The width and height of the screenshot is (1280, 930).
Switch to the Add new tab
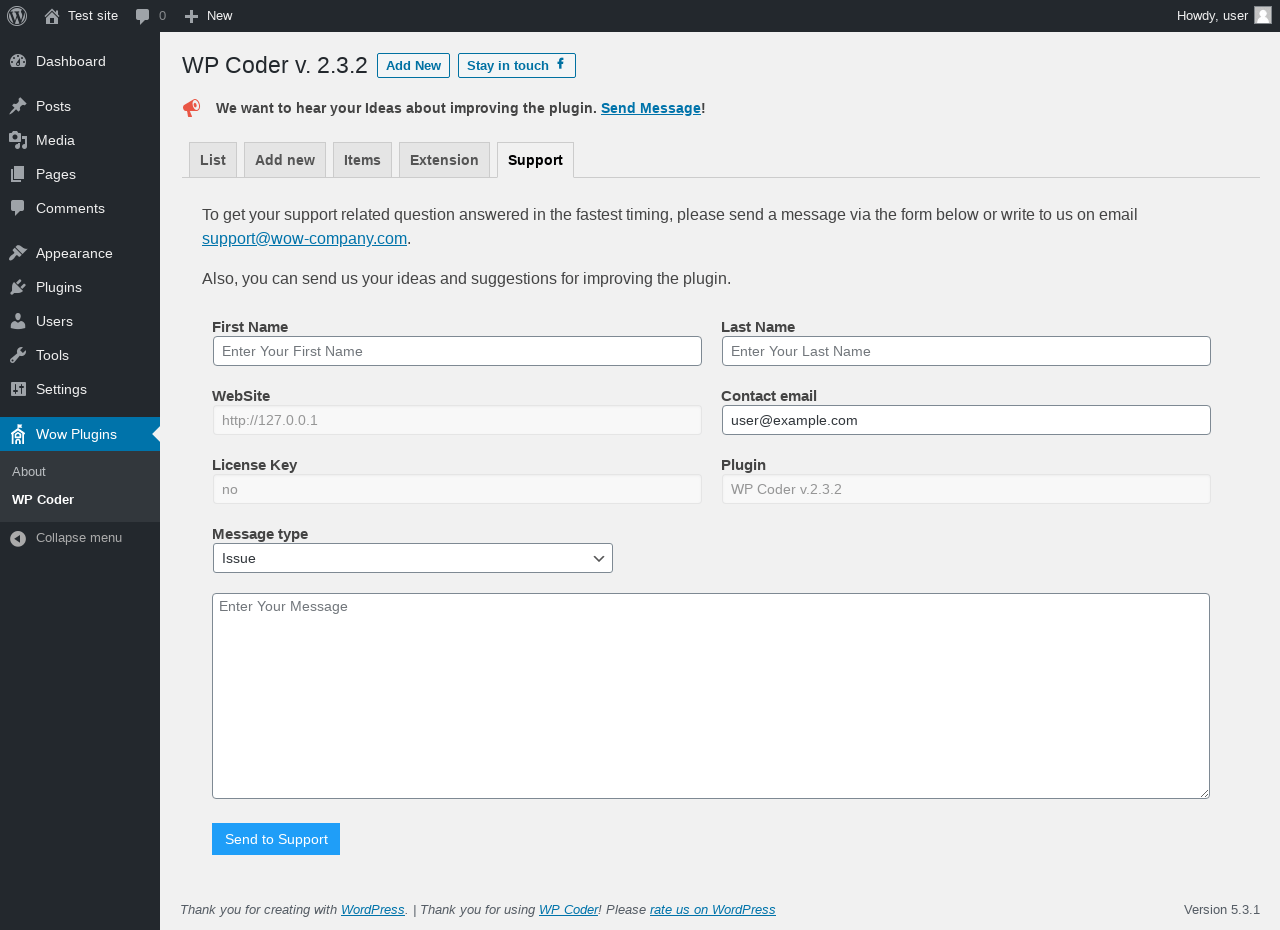pos(285,160)
